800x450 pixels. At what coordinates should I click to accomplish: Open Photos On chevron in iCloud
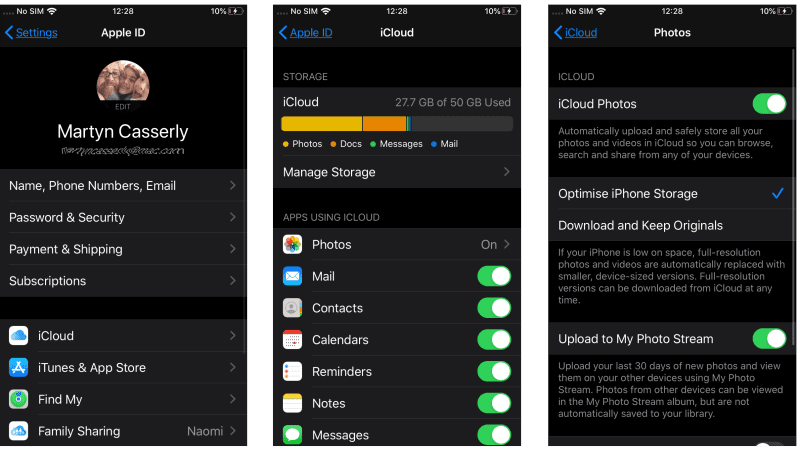[507, 244]
